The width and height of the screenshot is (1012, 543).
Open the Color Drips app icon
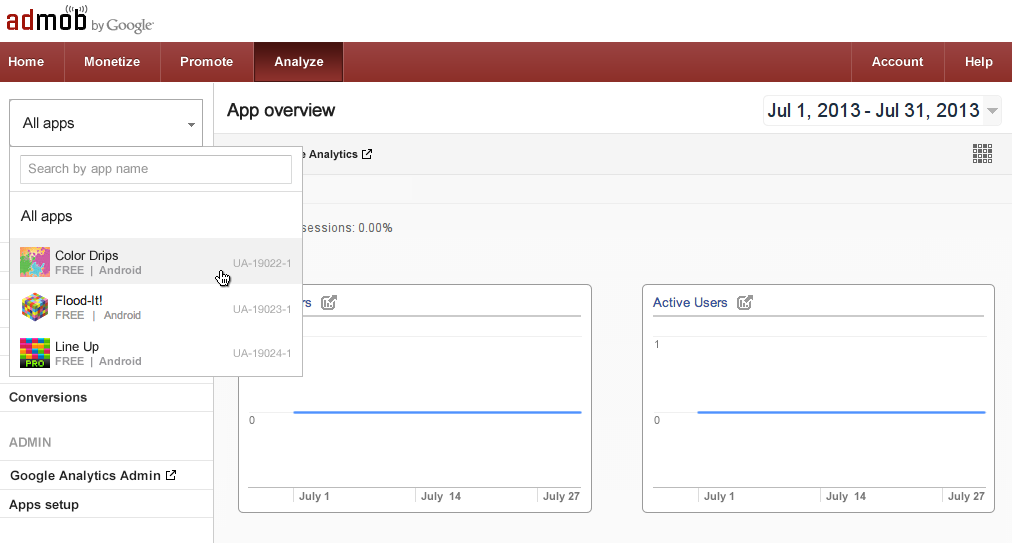click(x=35, y=262)
